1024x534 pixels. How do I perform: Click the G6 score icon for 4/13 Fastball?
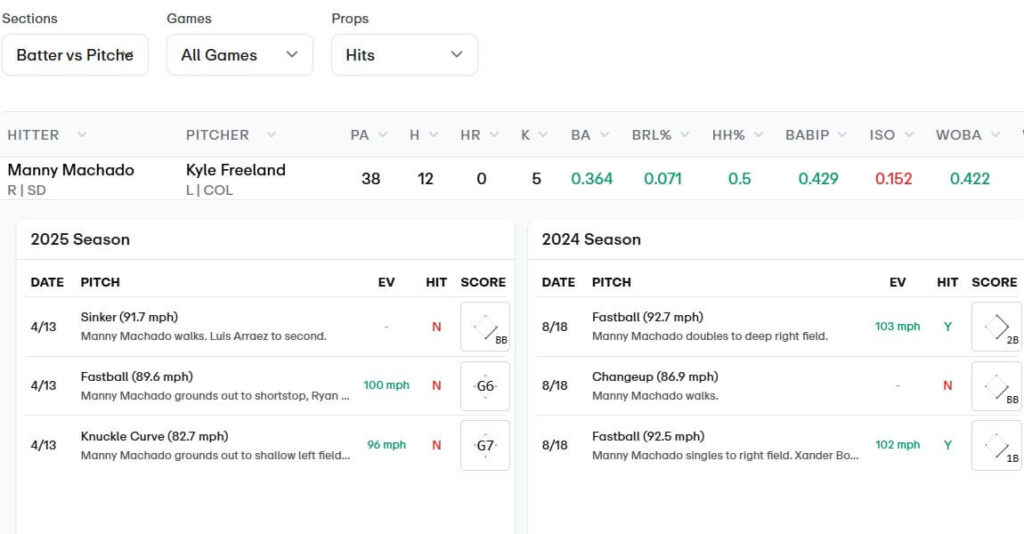point(485,386)
